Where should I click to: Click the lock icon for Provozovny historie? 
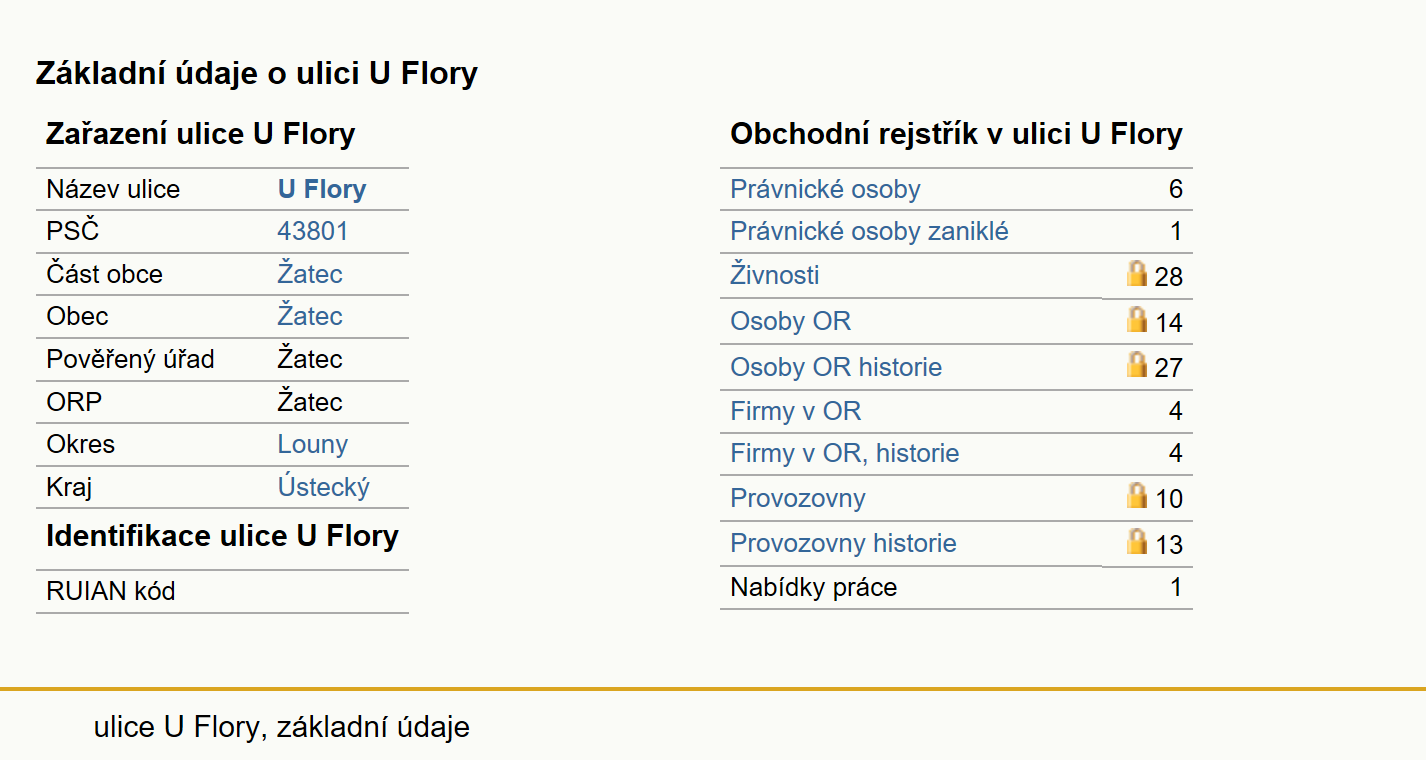[1136, 541]
